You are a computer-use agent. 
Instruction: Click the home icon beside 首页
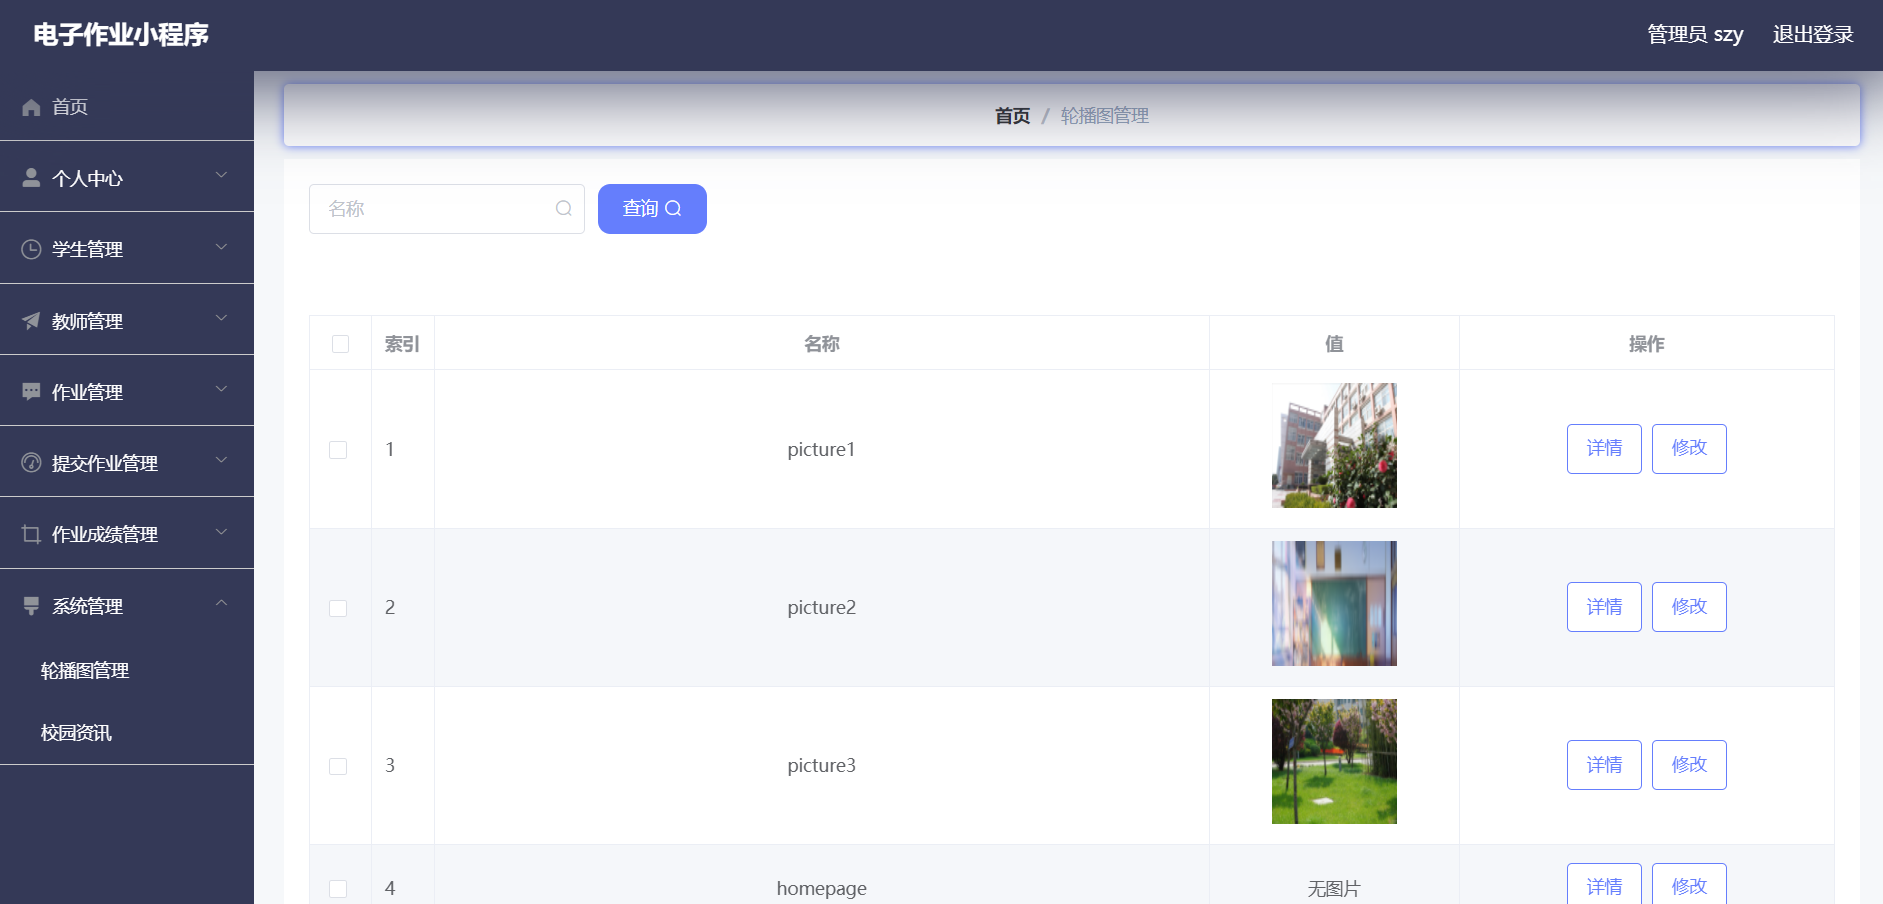point(31,107)
